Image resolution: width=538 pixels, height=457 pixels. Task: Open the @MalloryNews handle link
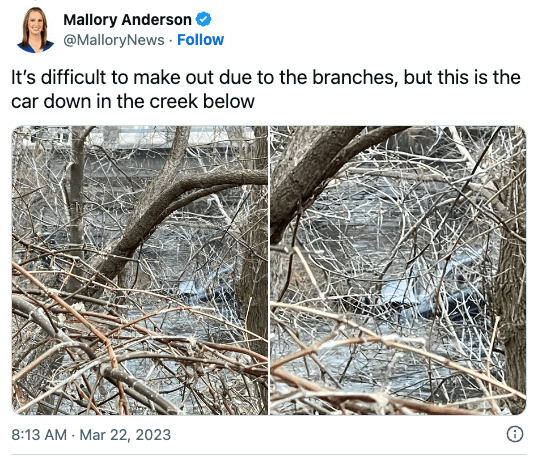coord(114,40)
